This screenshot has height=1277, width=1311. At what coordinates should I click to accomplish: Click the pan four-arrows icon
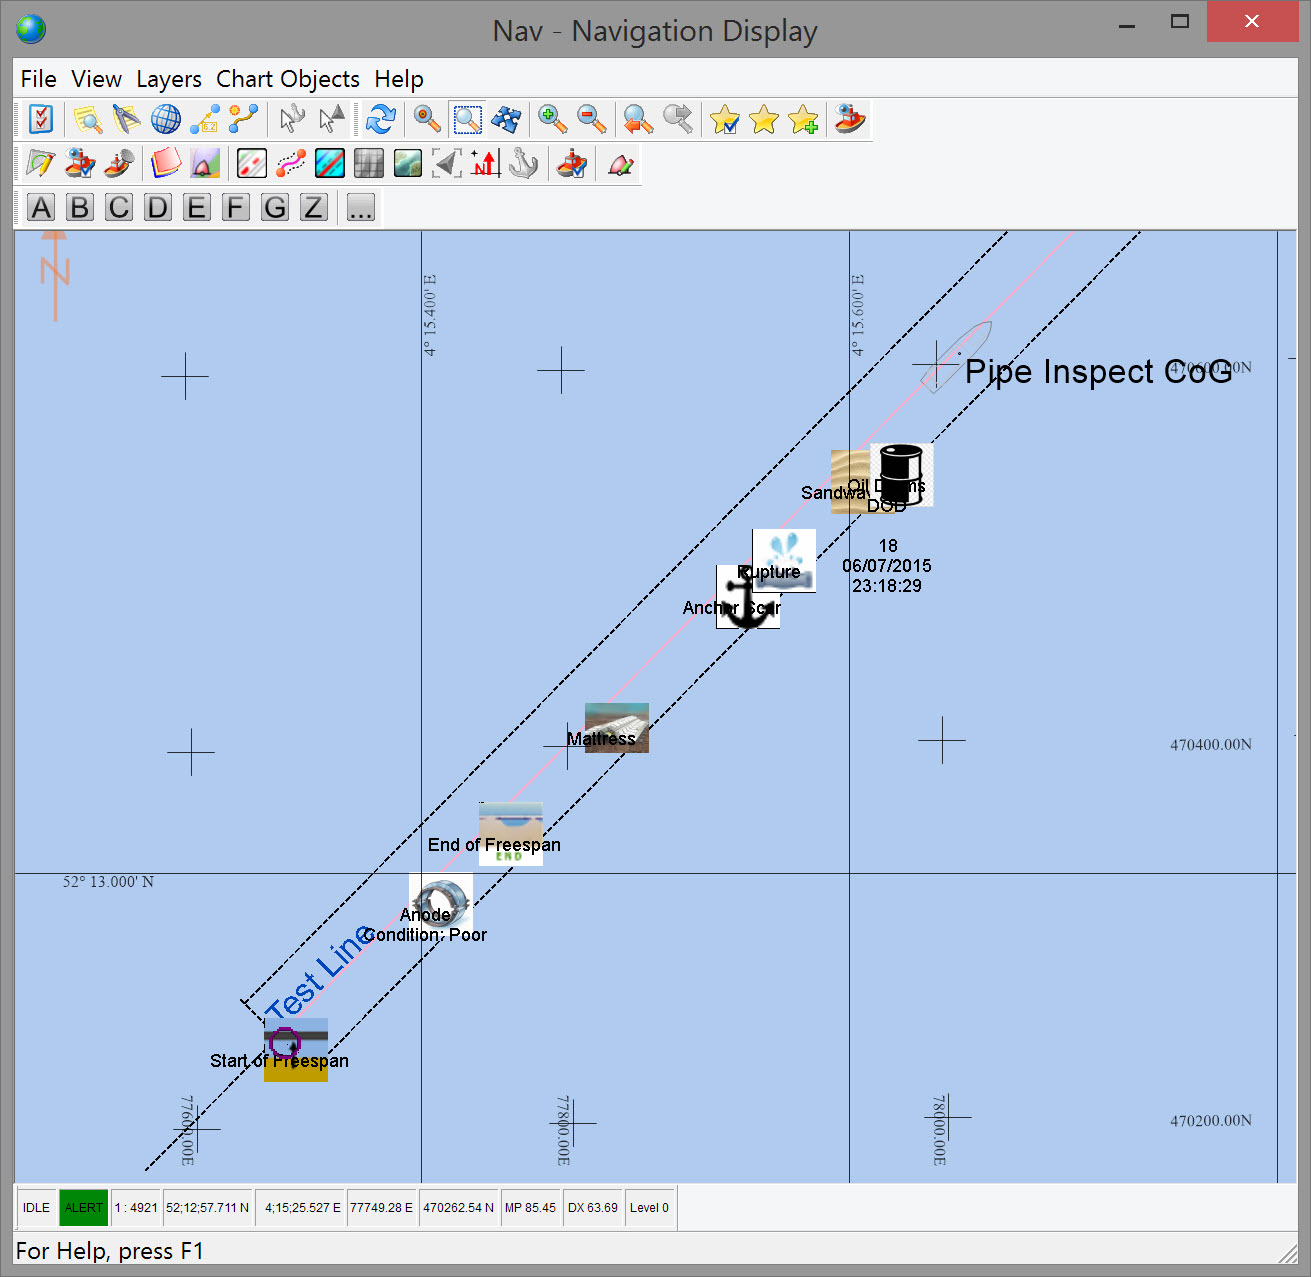[507, 120]
